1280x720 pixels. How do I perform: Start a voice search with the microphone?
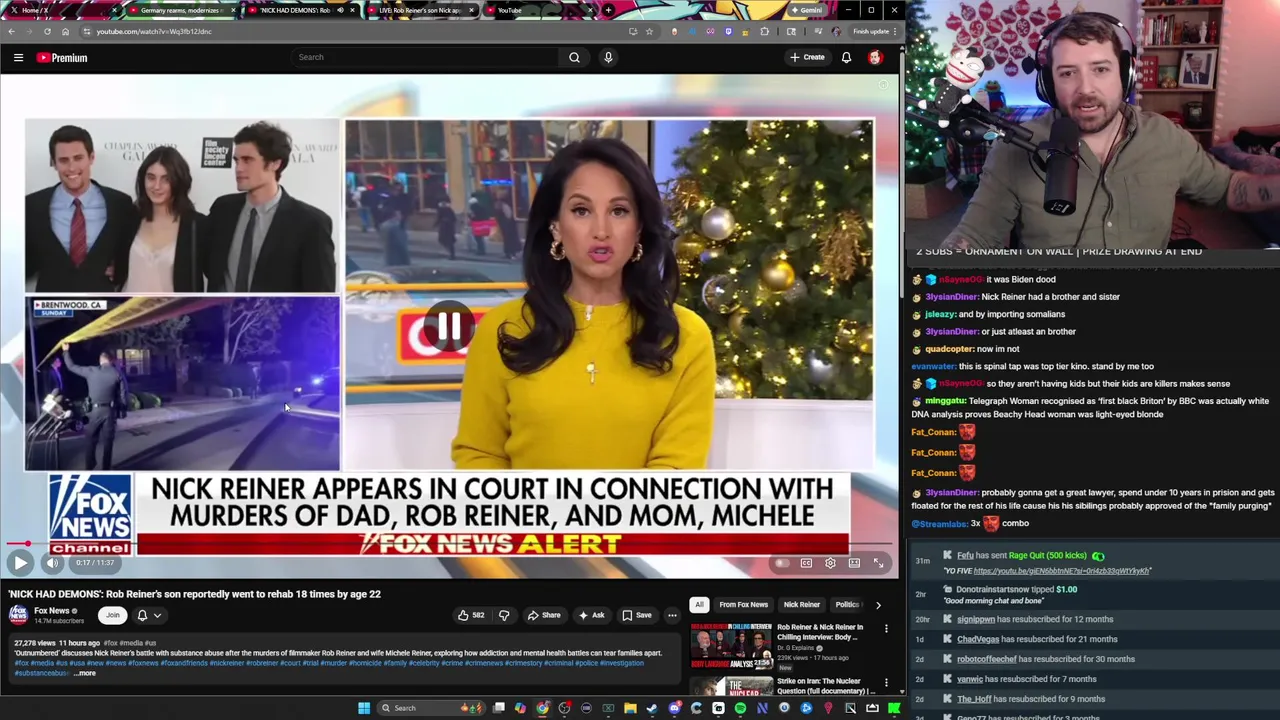coord(608,57)
